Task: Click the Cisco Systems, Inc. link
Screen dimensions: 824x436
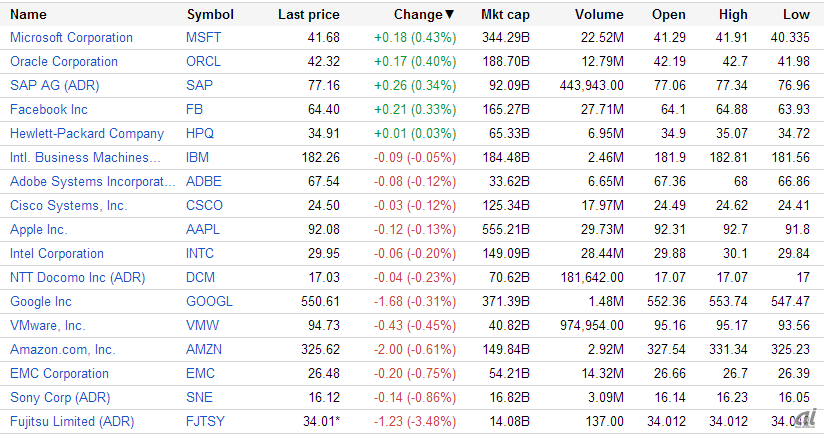Action: pos(69,206)
